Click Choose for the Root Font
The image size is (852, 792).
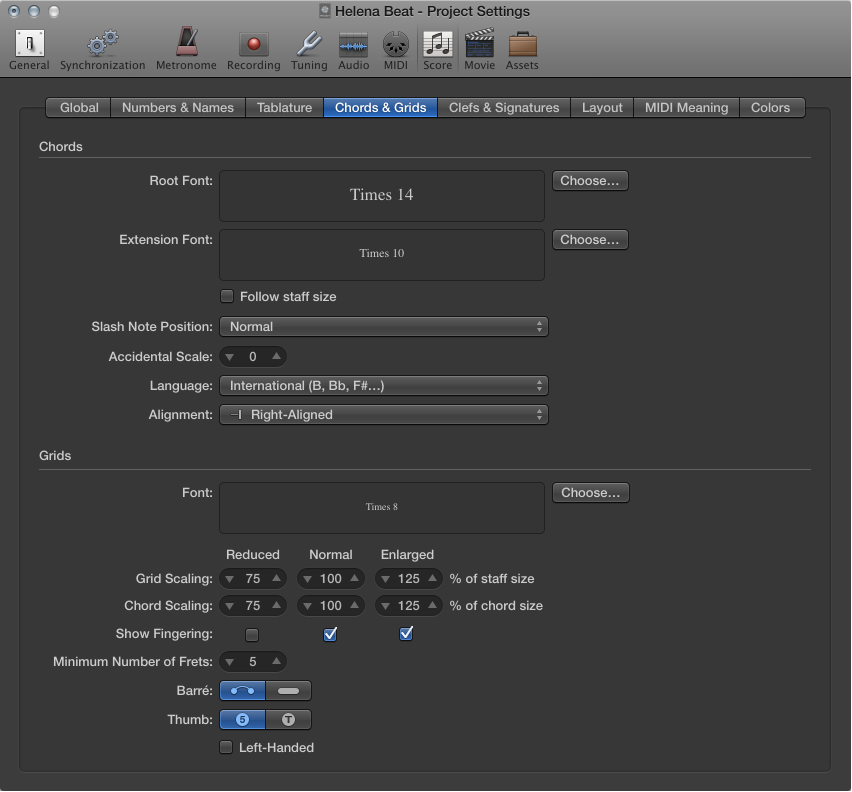click(x=590, y=180)
